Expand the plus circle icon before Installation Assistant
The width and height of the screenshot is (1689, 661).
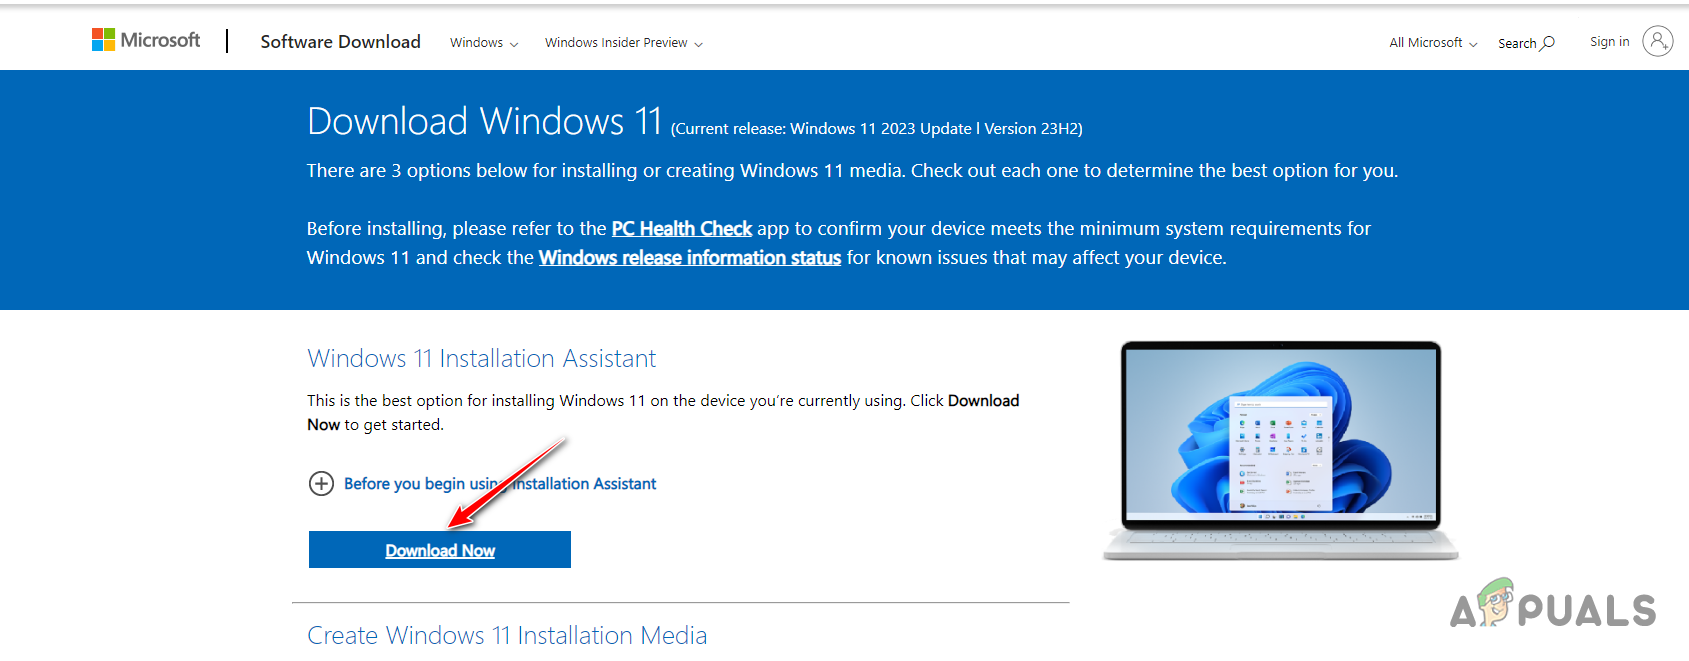point(321,484)
